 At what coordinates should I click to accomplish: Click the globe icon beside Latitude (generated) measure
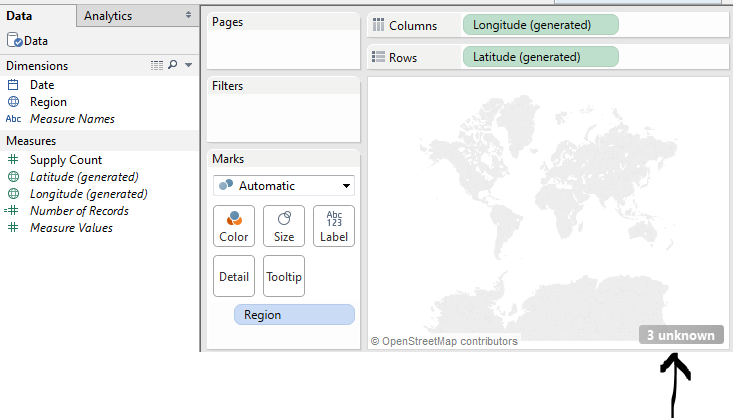(x=13, y=177)
